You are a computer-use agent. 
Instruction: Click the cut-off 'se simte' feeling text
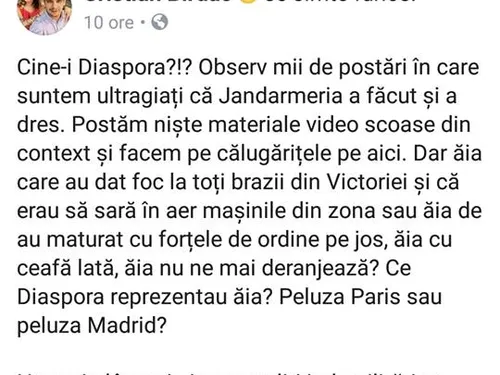pyautogui.click(x=333, y=3)
